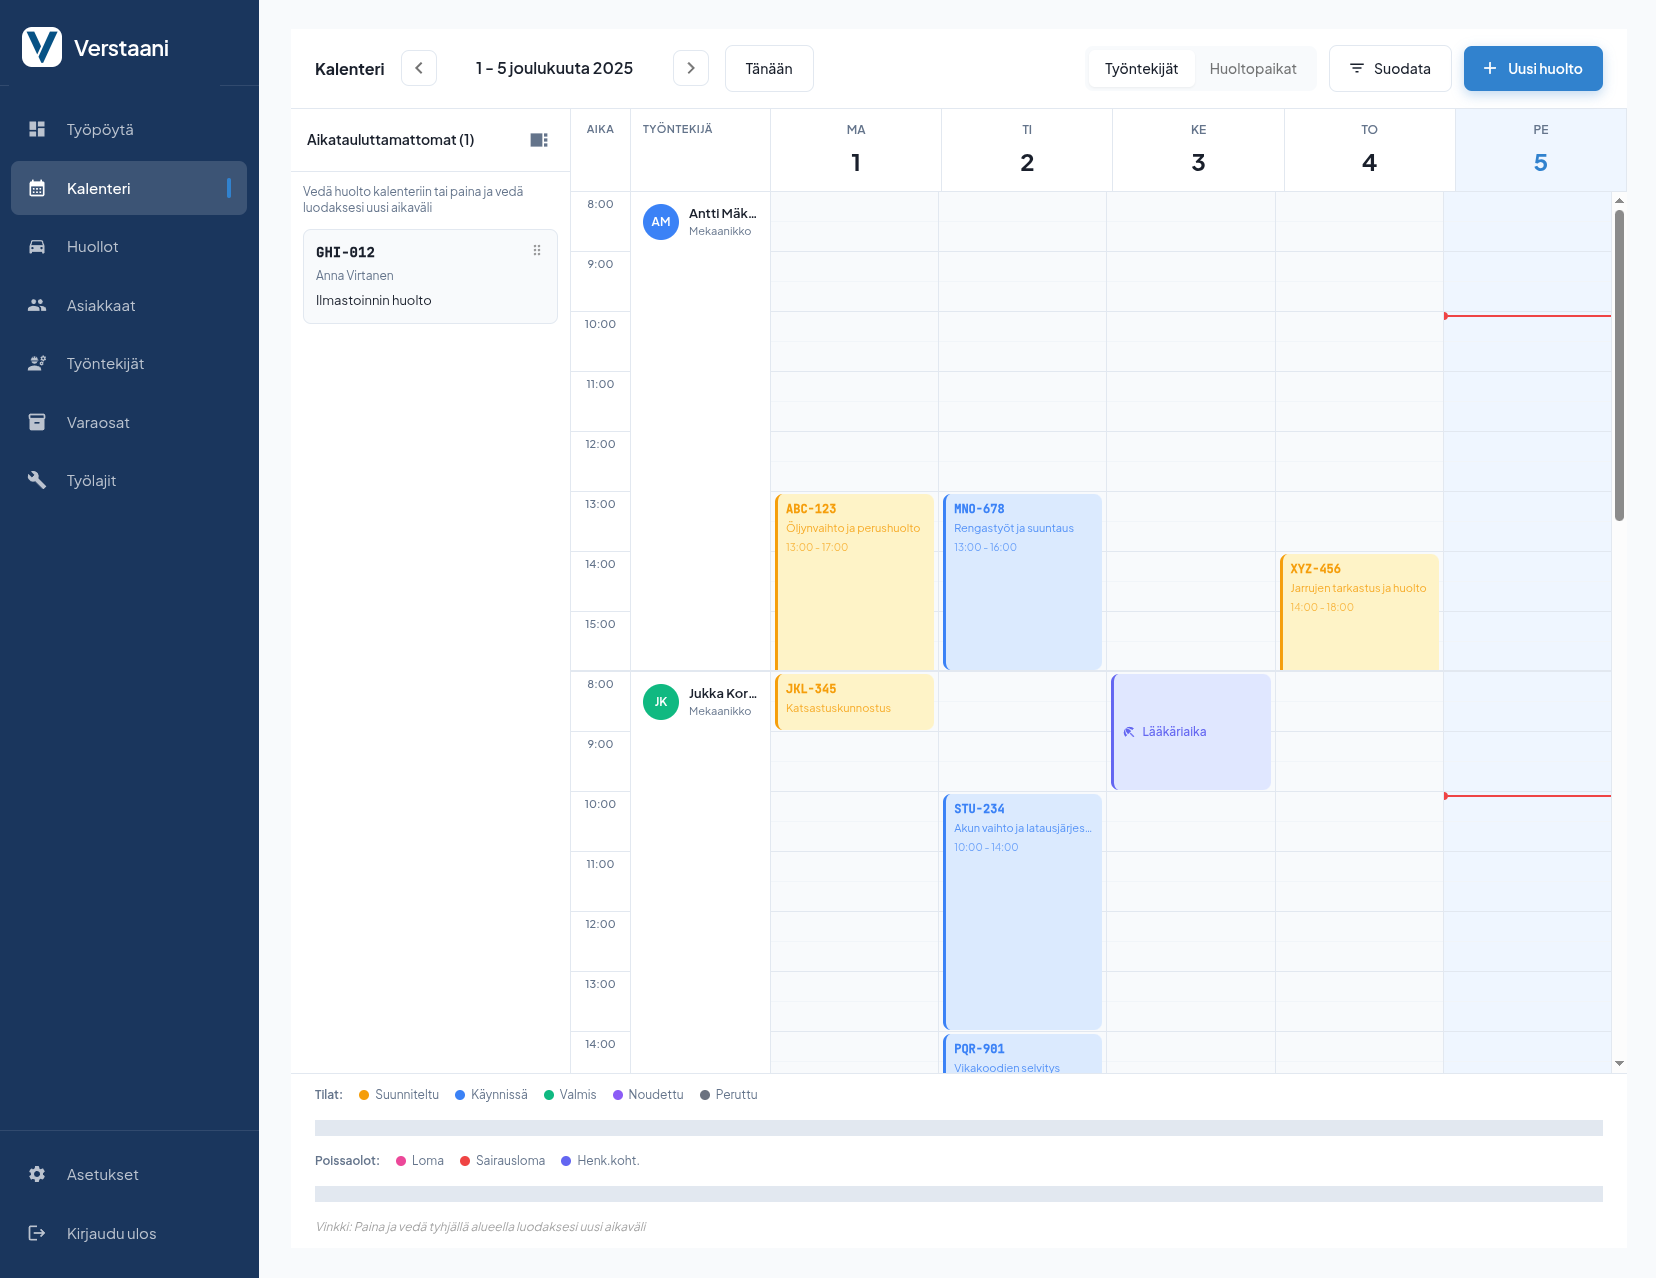The width and height of the screenshot is (1656, 1278).
Task: Select the Huollot car icon in sidebar
Action: pos(37,246)
